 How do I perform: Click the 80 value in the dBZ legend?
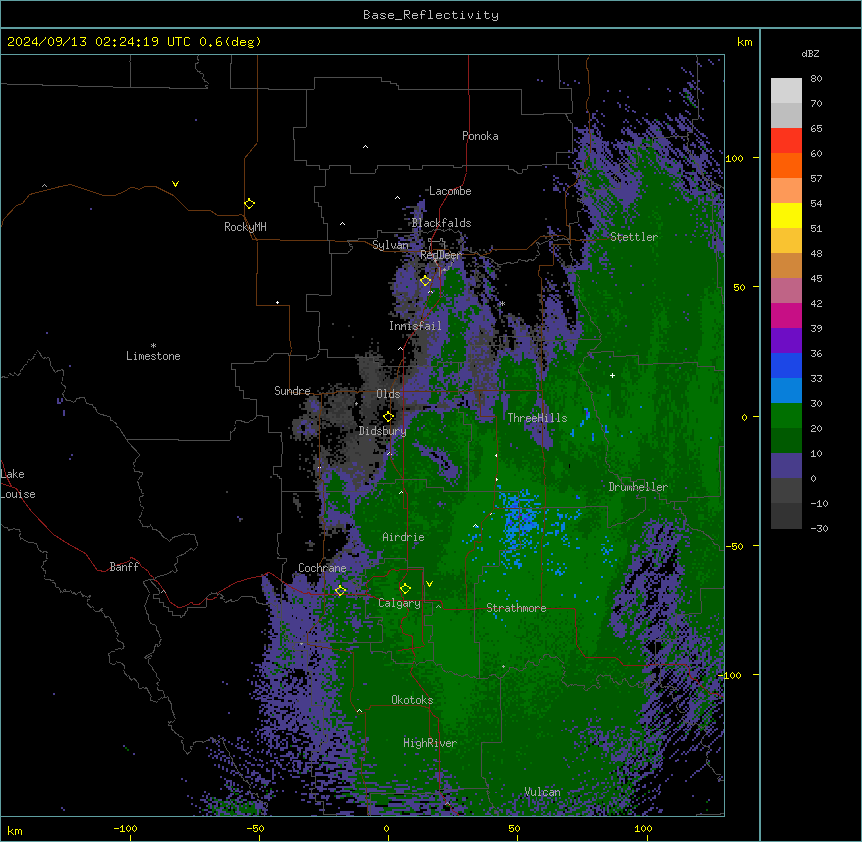[x=816, y=79]
